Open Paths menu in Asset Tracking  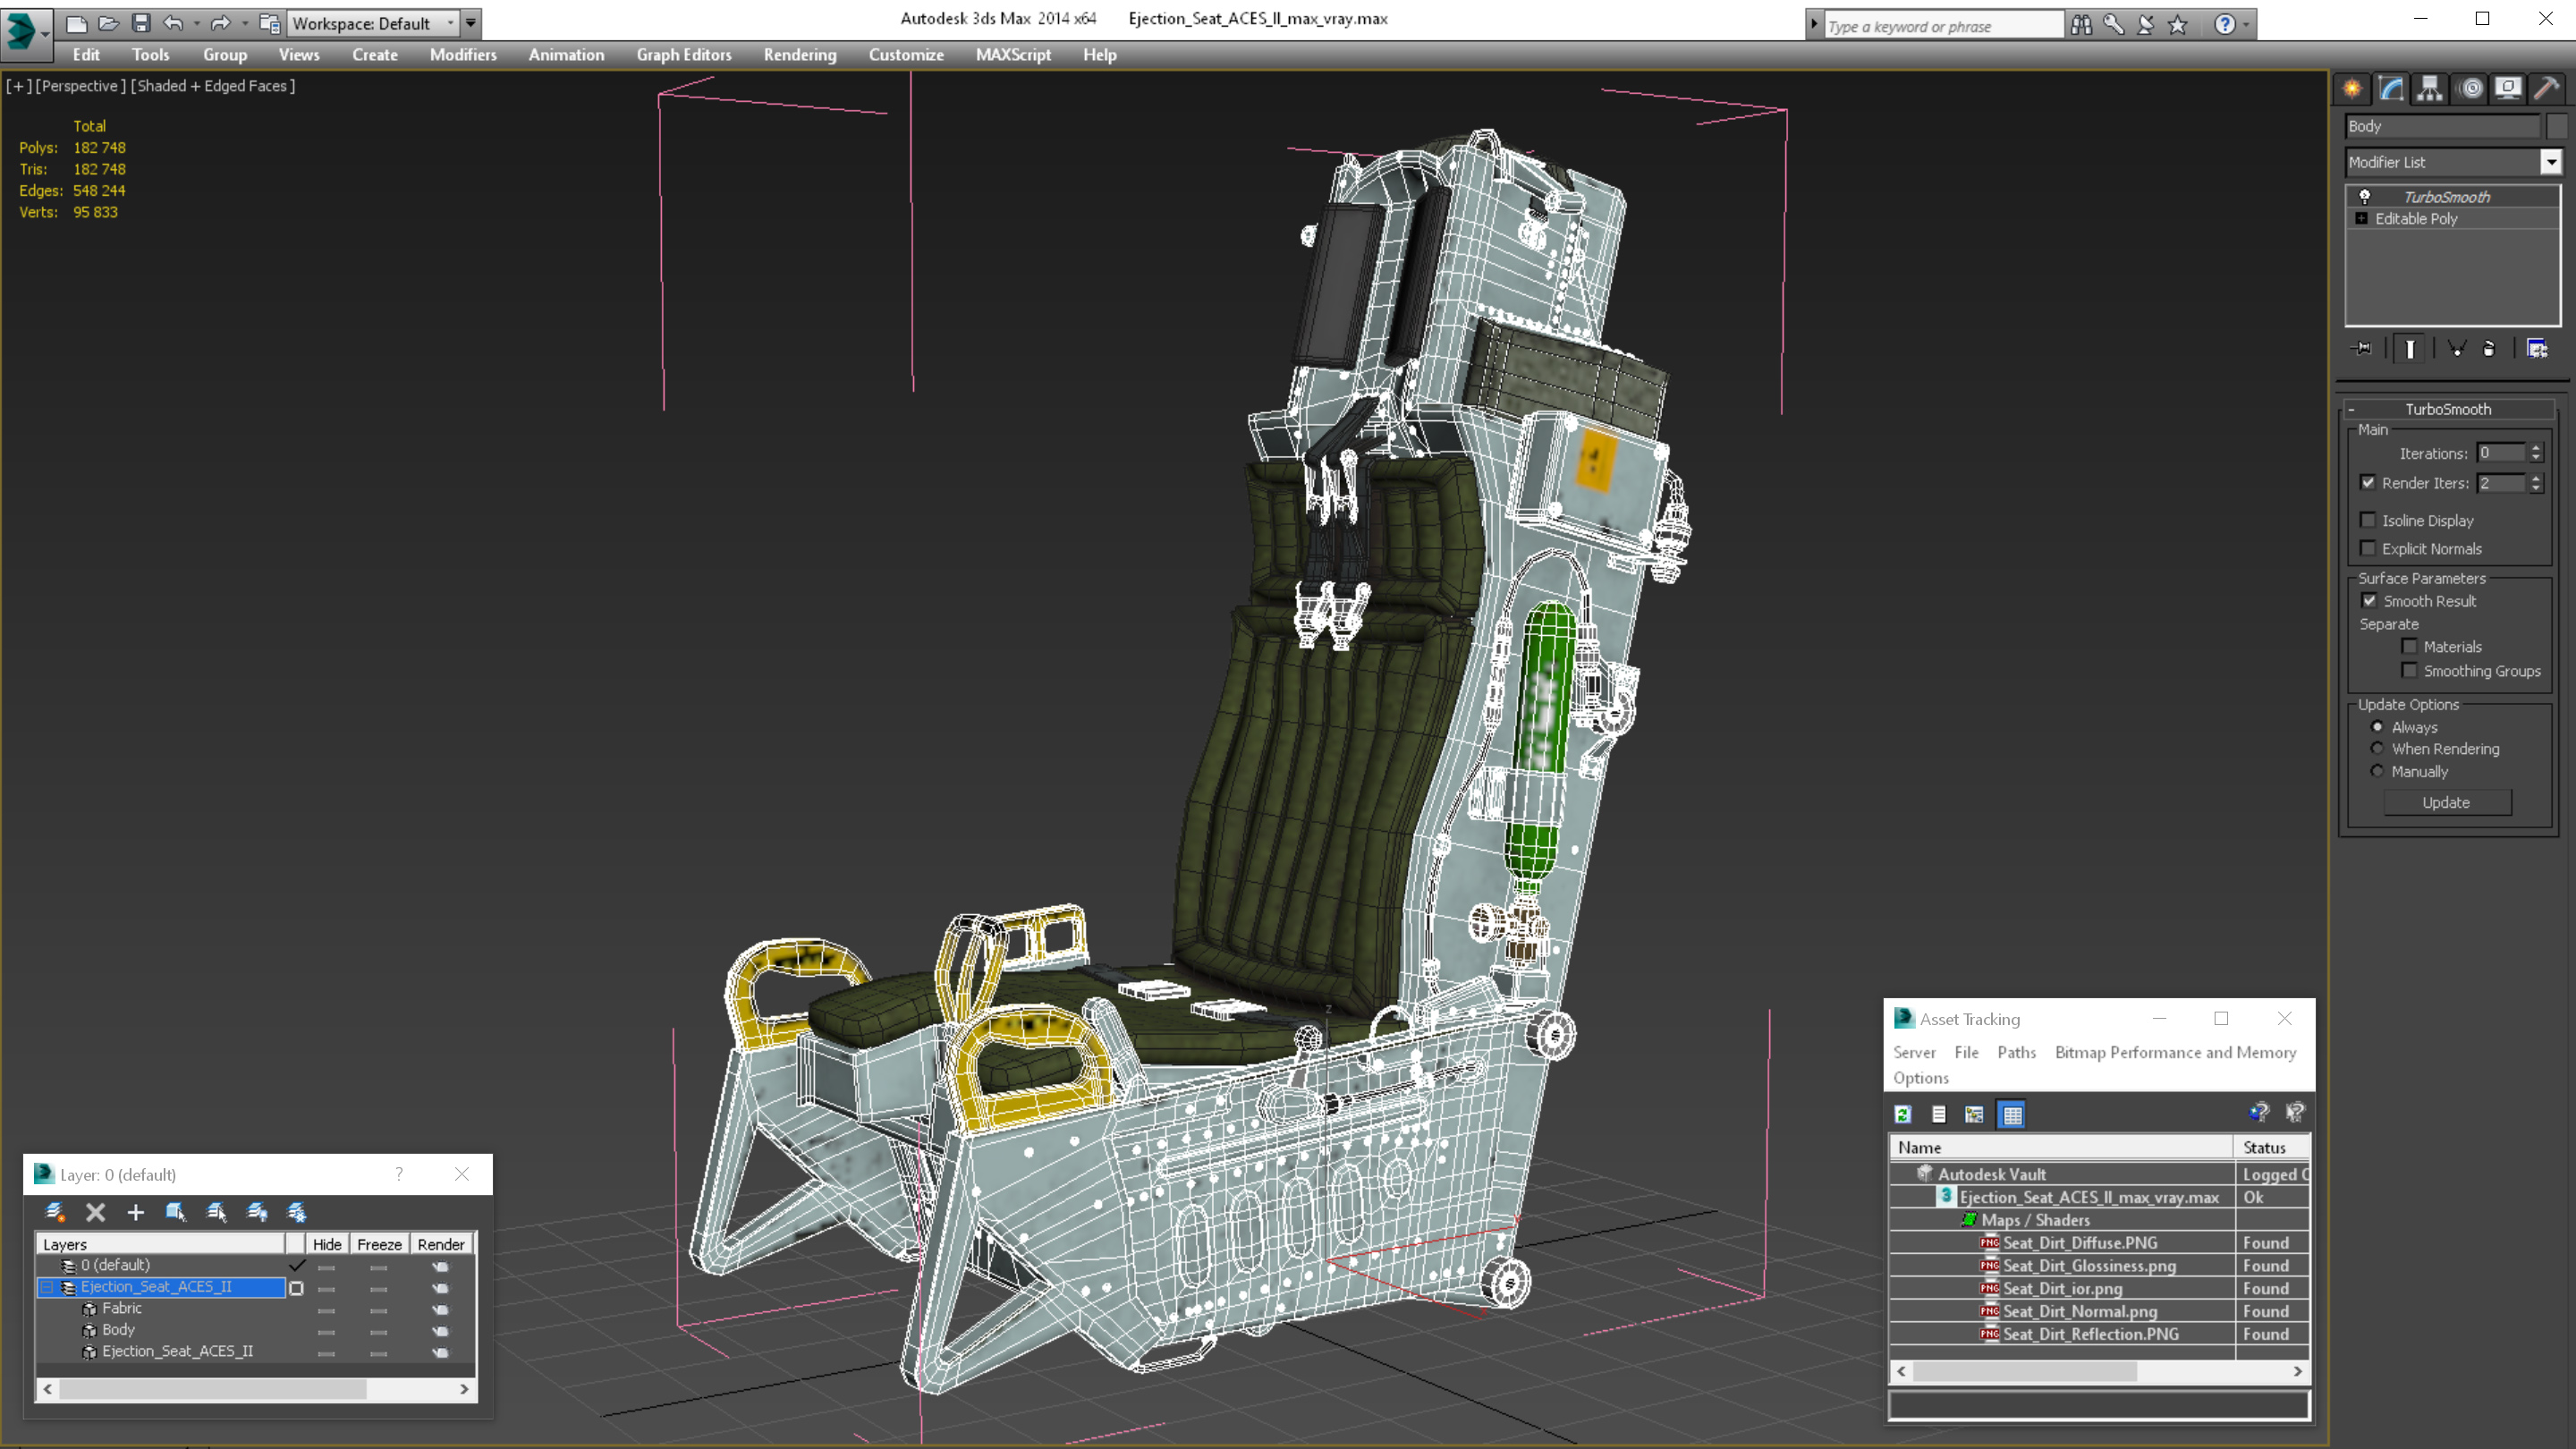(2016, 1052)
